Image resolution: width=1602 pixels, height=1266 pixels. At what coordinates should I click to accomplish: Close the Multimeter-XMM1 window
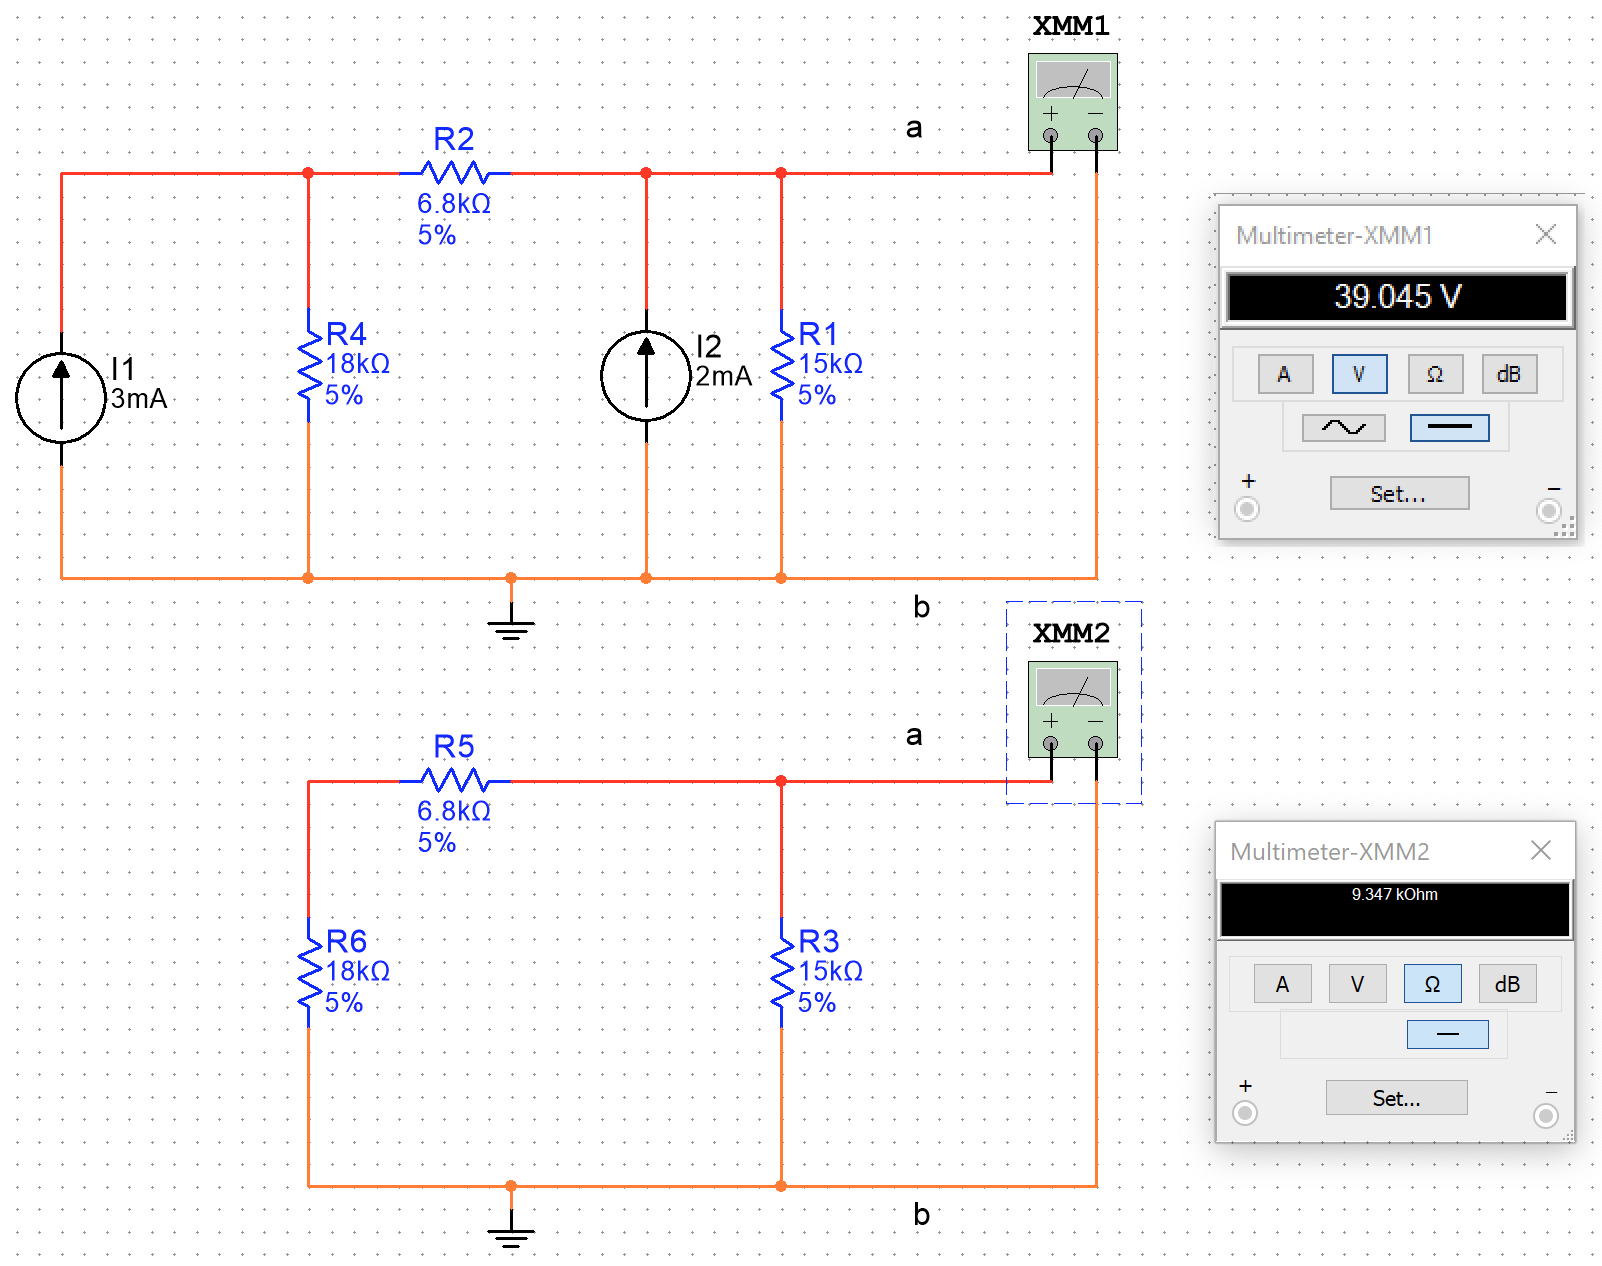click(x=1545, y=234)
